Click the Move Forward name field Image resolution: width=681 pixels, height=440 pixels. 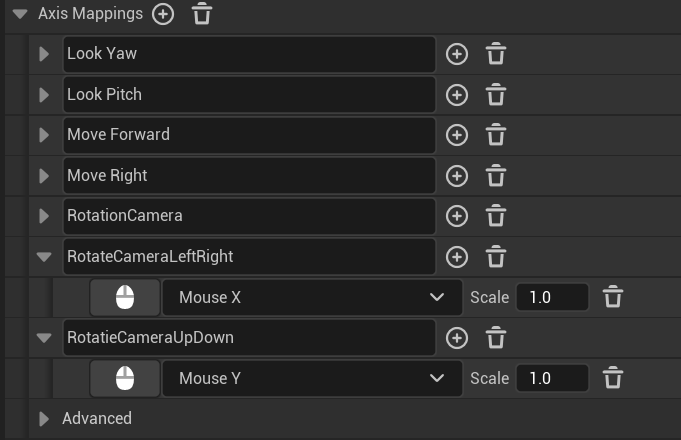(249, 135)
